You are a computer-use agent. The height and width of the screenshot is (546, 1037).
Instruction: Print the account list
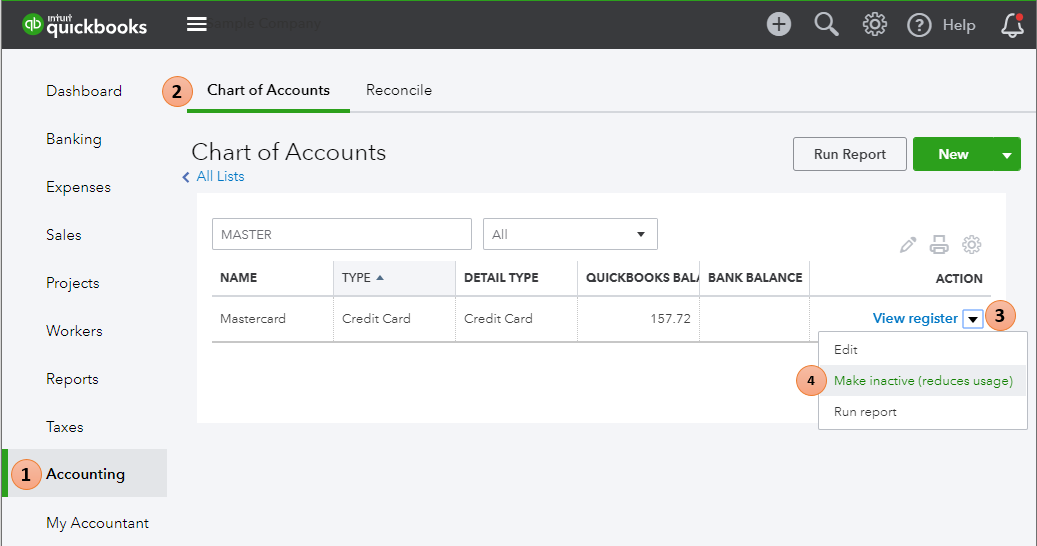click(x=939, y=245)
